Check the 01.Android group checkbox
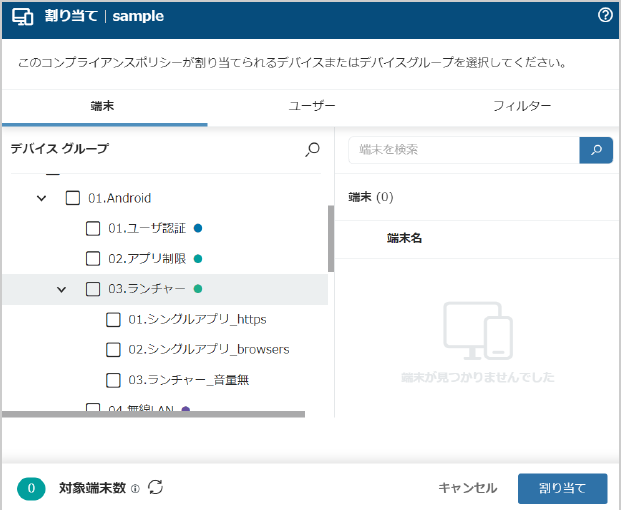Screen dimensions: 621x510 click(x=72, y=198)
